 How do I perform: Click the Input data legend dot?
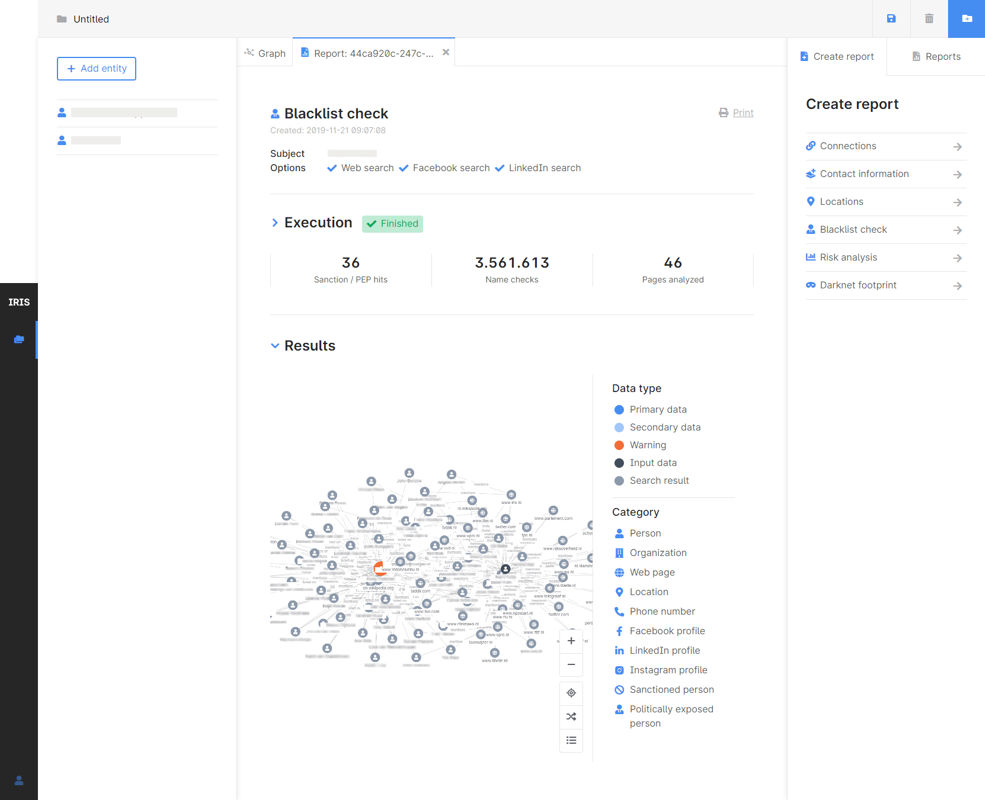pyautogui.click(x=619, y=463)
